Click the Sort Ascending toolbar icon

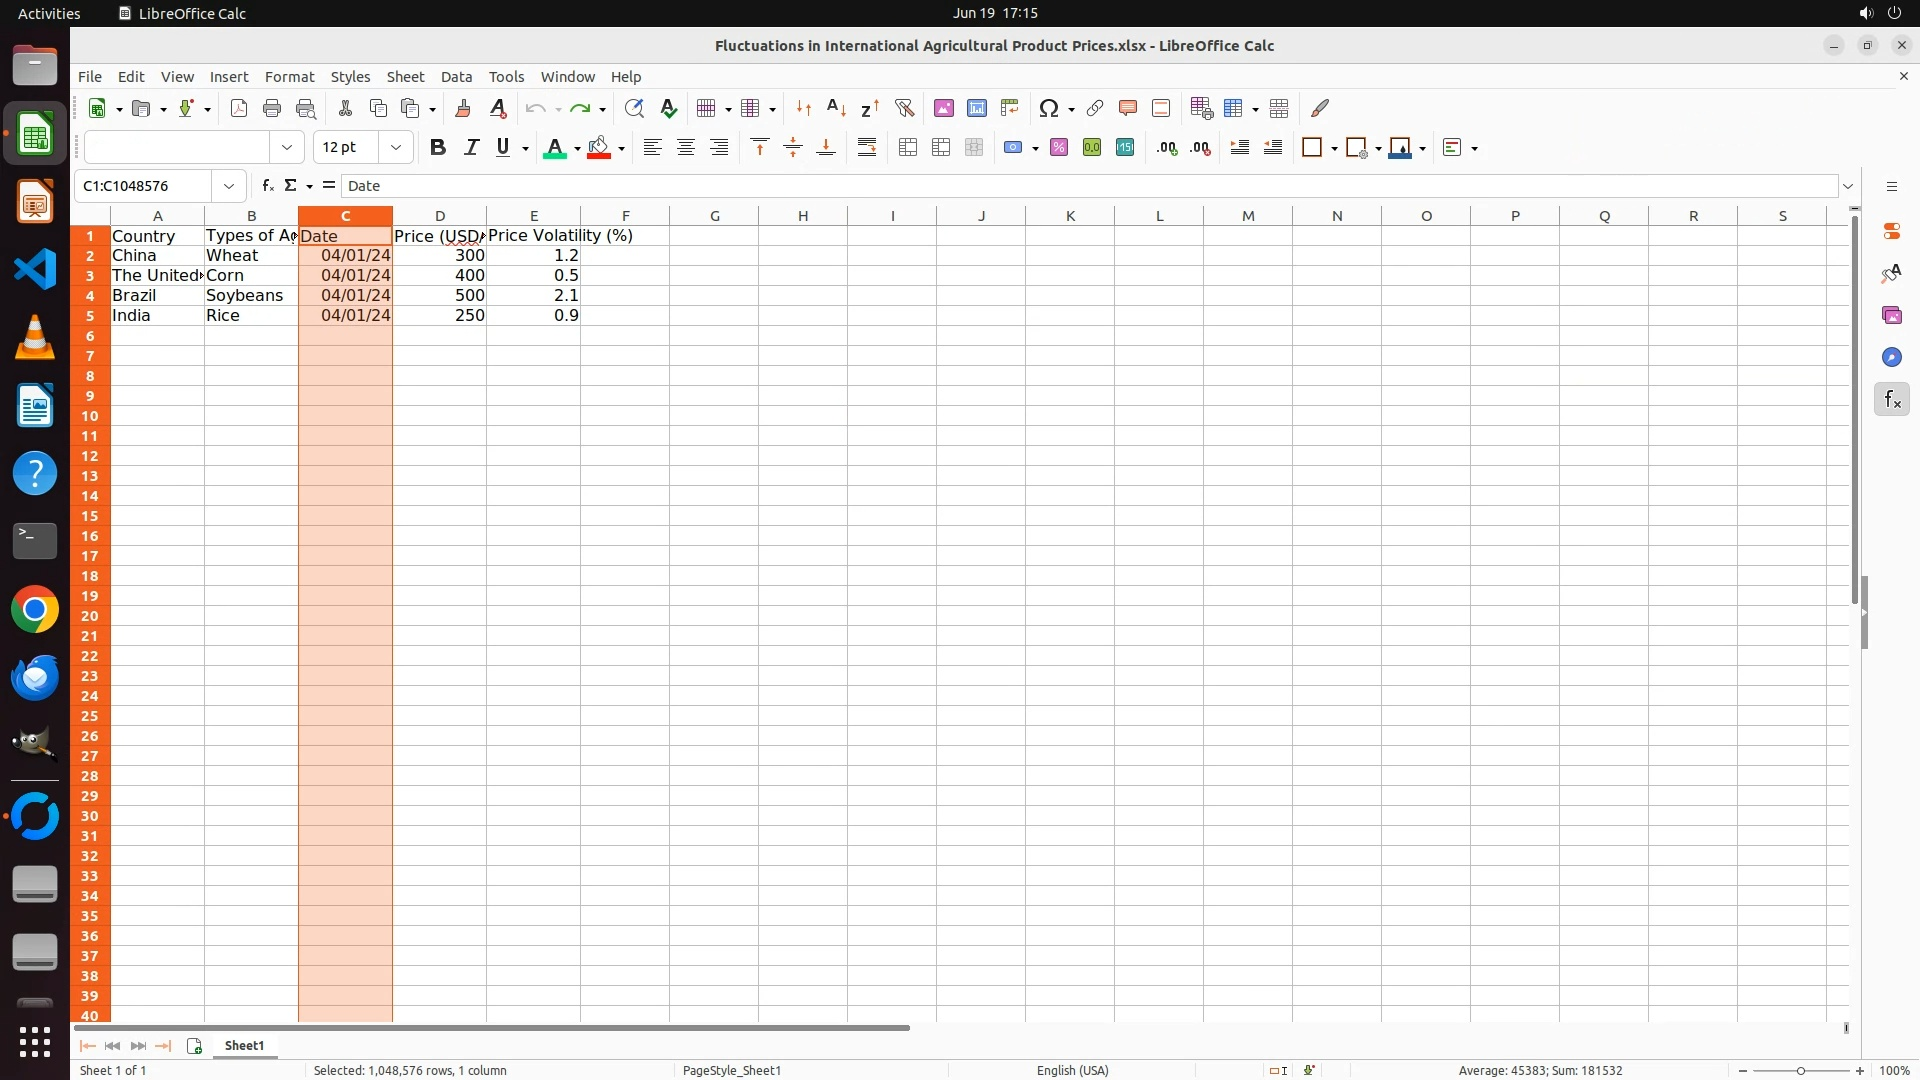coord(836,108)
